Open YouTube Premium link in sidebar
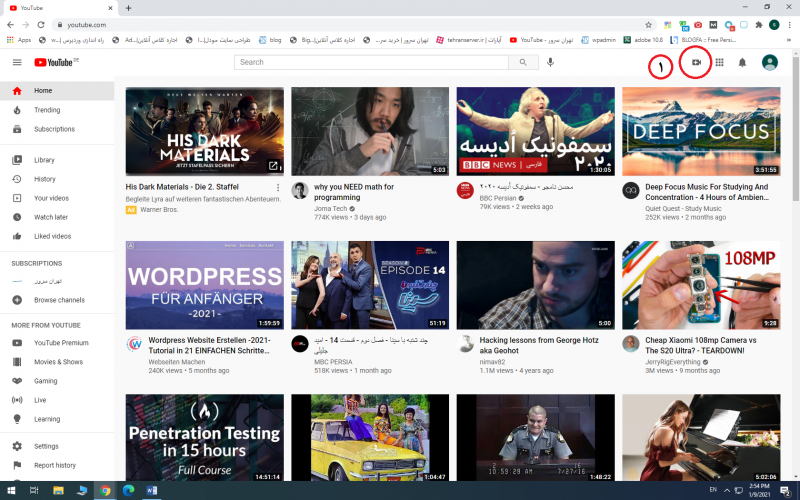 pos(61,343)
